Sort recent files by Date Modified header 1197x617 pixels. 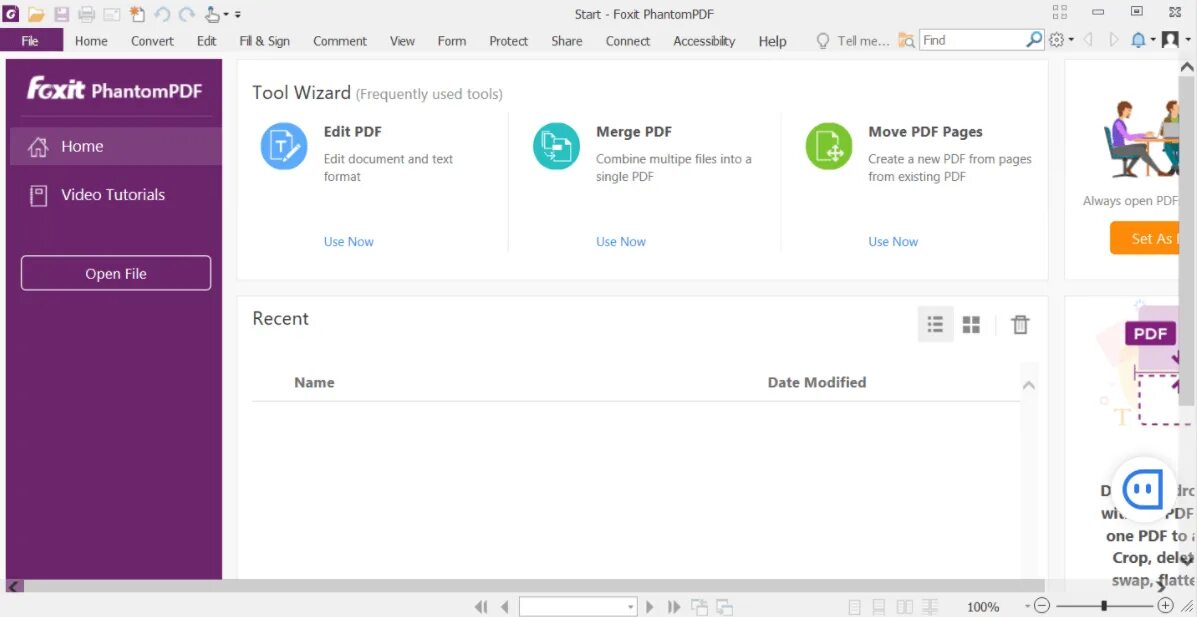tap(816, 383)
